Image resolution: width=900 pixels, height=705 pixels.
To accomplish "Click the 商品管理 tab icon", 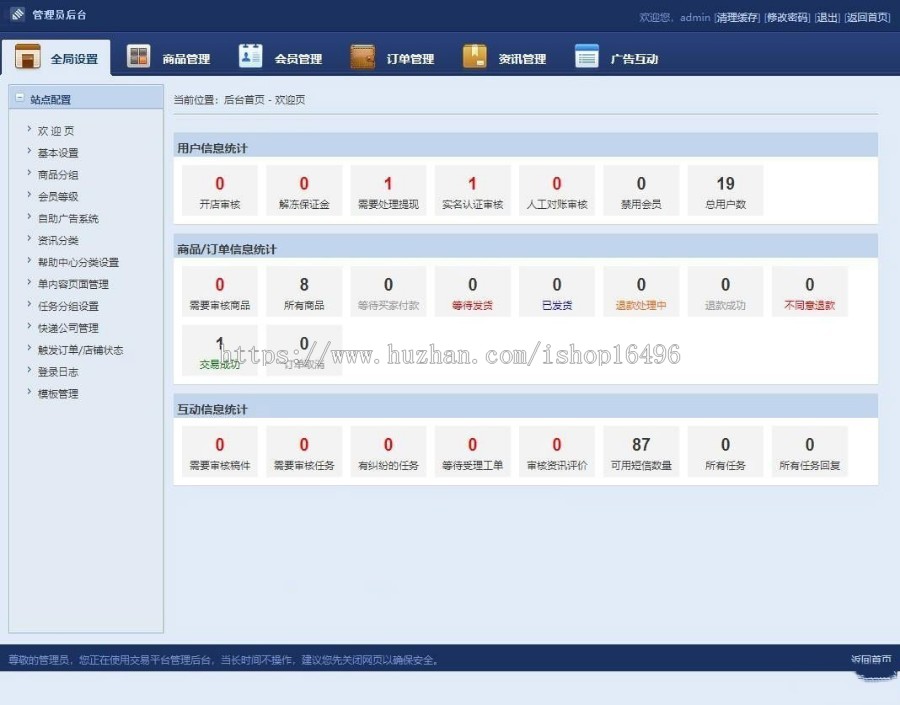I will 139,57.
